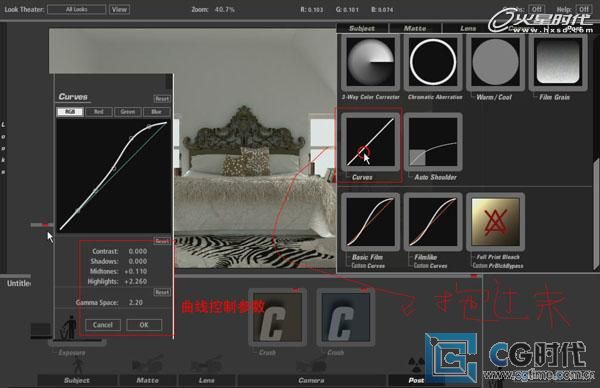The image size is (600, 388).
Task: Click the Midtones value +0.110
Action: tap(135, 271)
